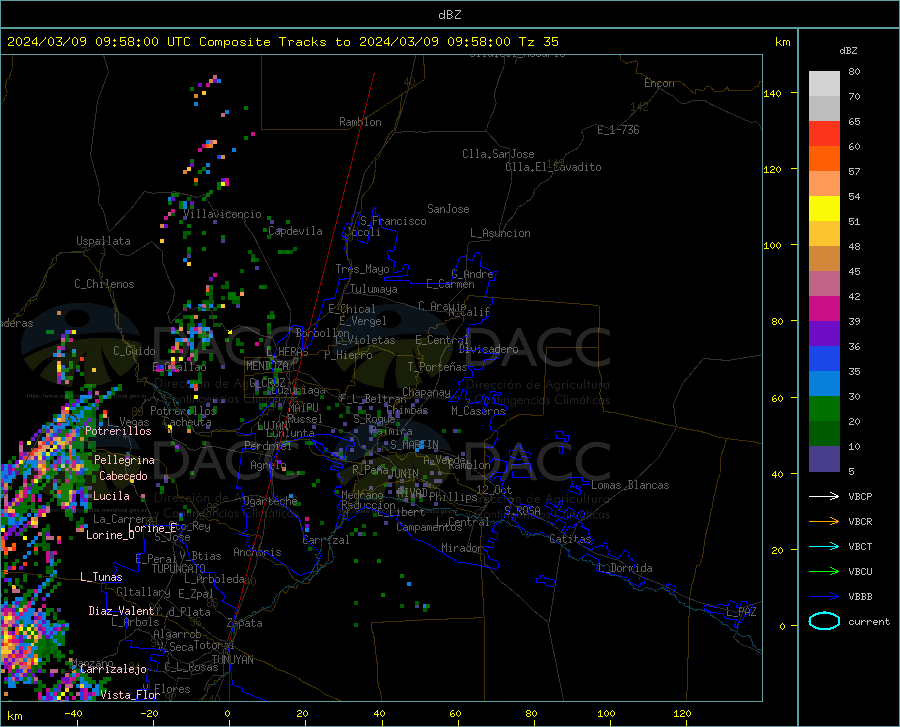Viewport: 900px width, 727px height.
Task: Click the 100 tick on the vertical km axis
Action: click(772, 245)
